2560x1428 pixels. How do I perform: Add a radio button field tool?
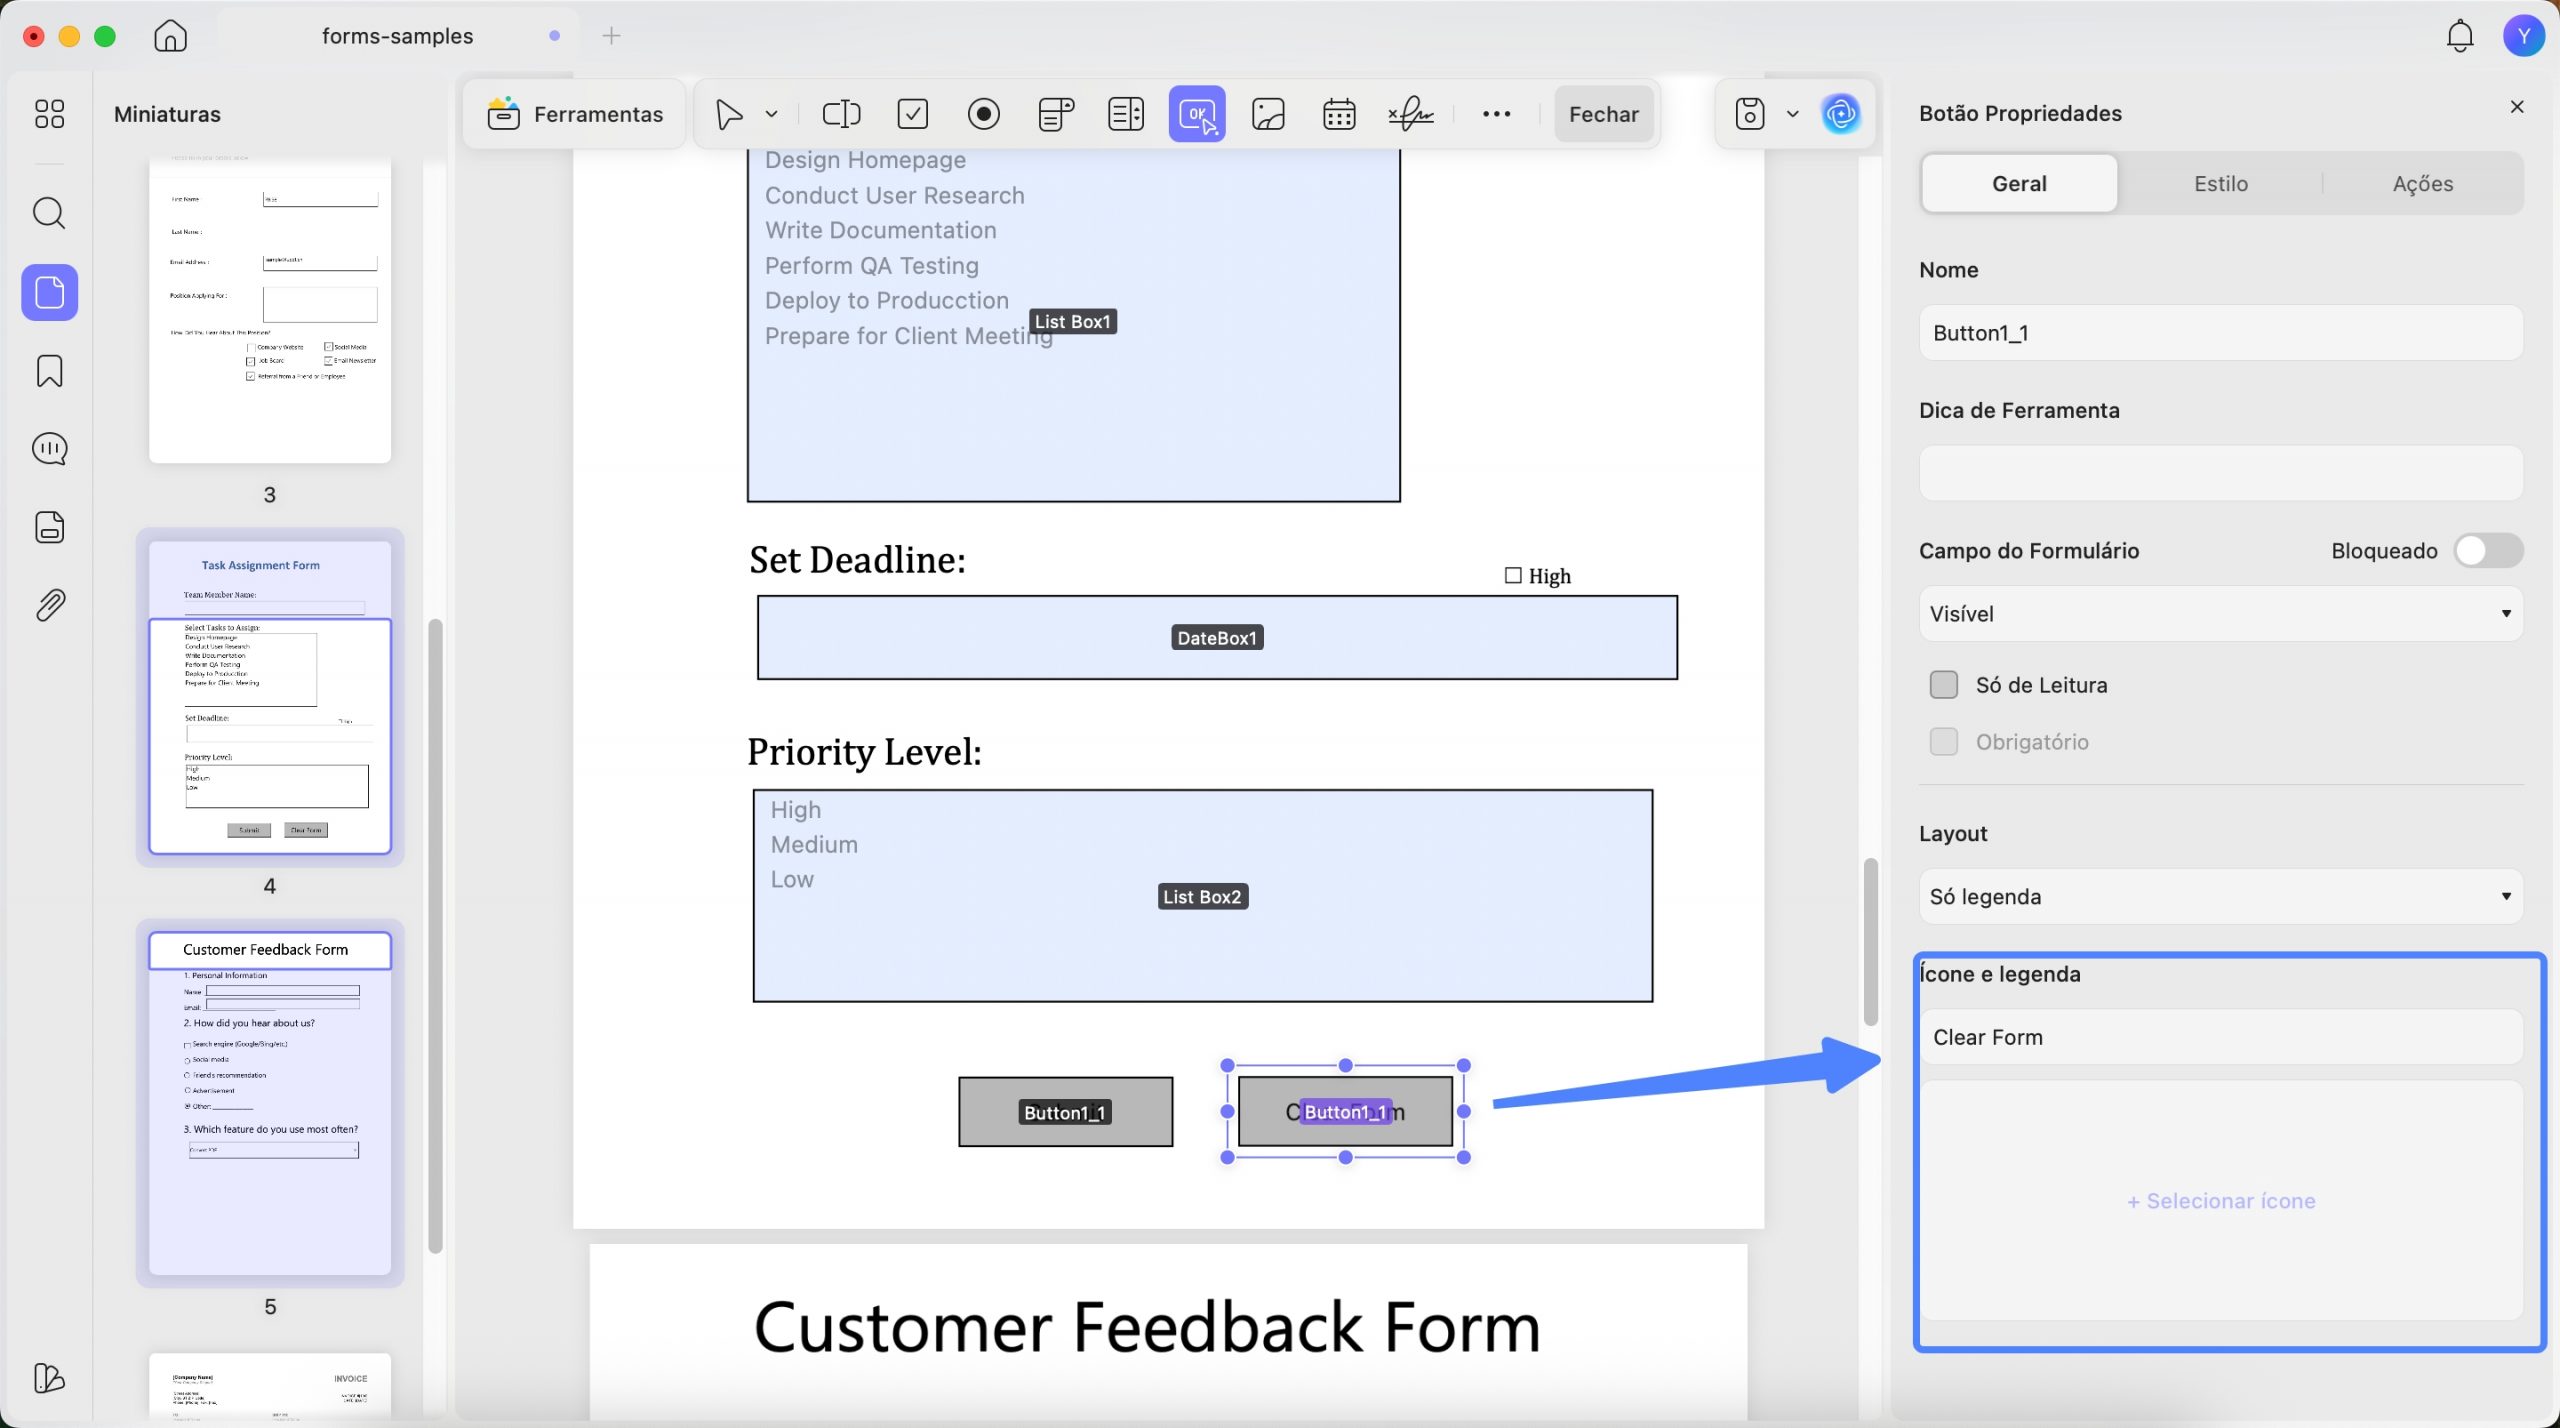(984, 114)
